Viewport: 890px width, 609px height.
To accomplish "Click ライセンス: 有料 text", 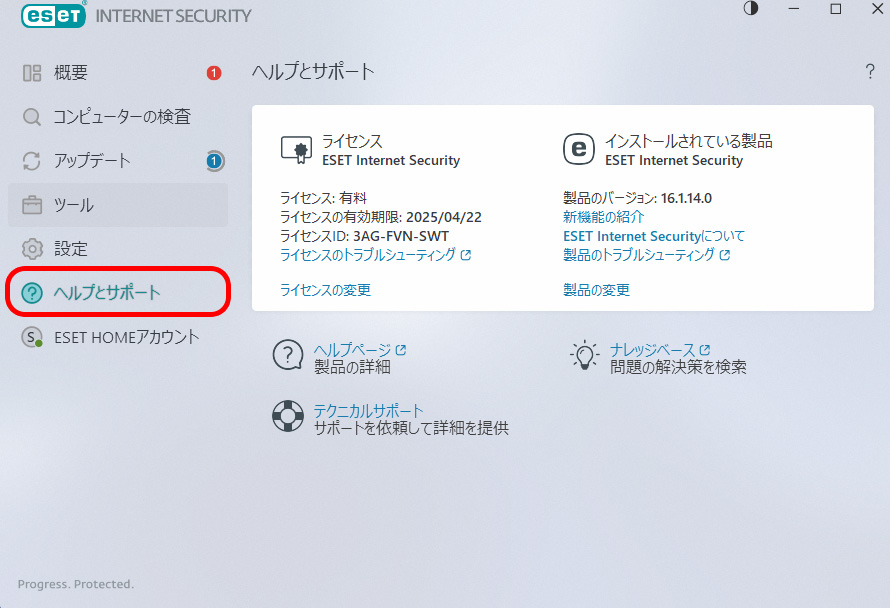I will pos(324,198).
